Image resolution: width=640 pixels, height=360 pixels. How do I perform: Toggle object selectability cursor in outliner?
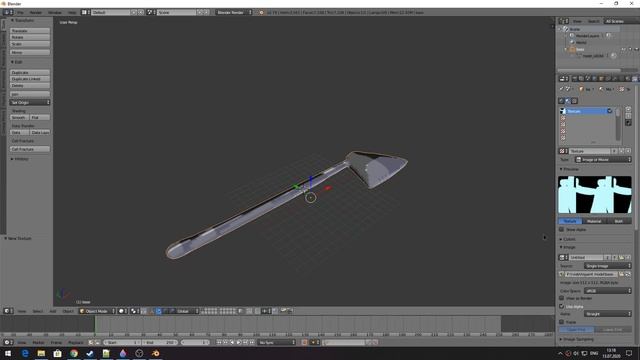click(x=630, y=49)
